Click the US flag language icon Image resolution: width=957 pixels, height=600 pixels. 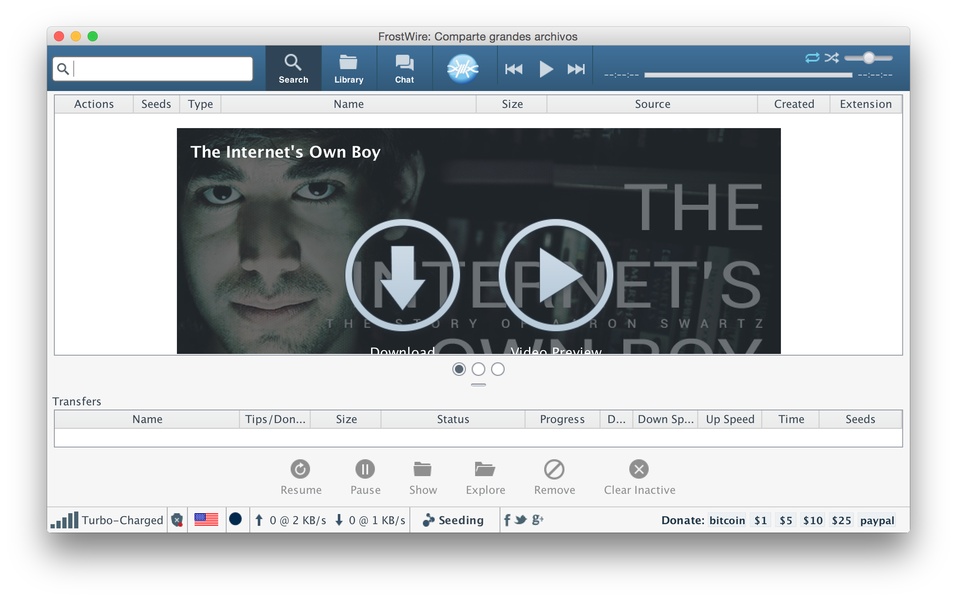pos(206,520)
